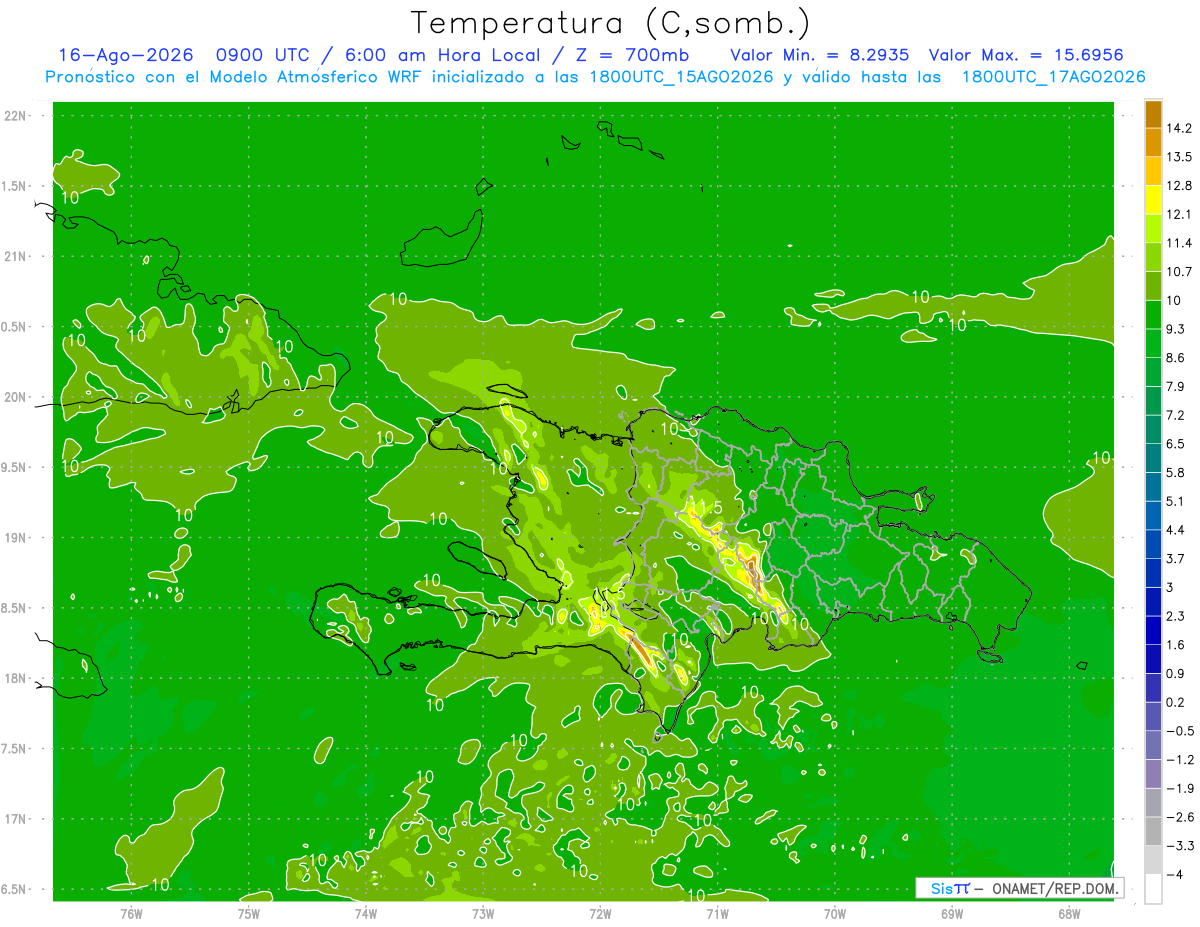This screenshot has height=927, width=1200.
Task: Click the legend value "7.9"
Action: pyautogui.click(x=1177, y=386)
